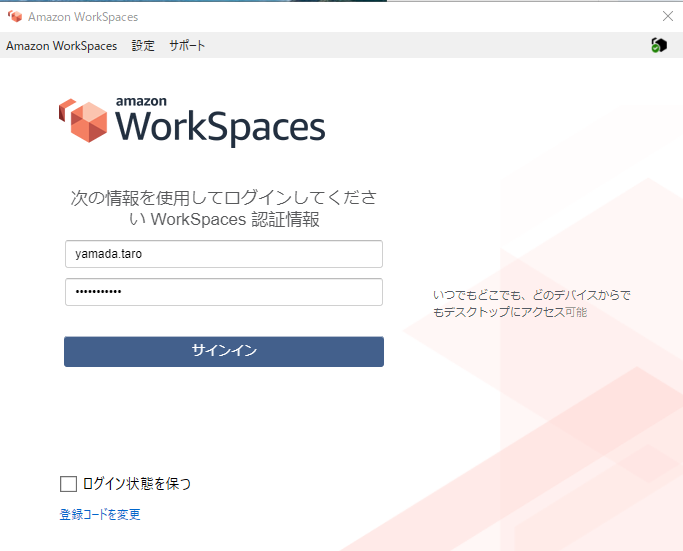Open the Amazon WorkSpaces menu

[61, 46]
